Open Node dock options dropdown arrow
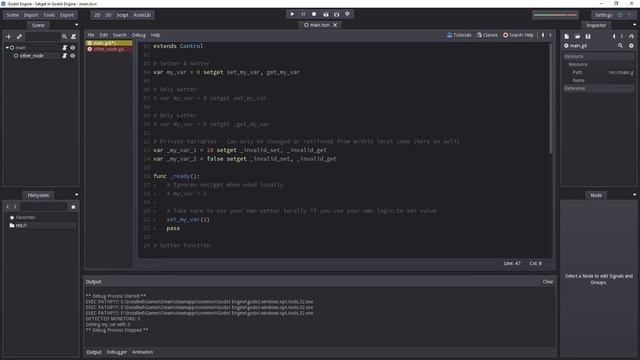The height and width of the screenshot is (360, 640). click(634, 195)
